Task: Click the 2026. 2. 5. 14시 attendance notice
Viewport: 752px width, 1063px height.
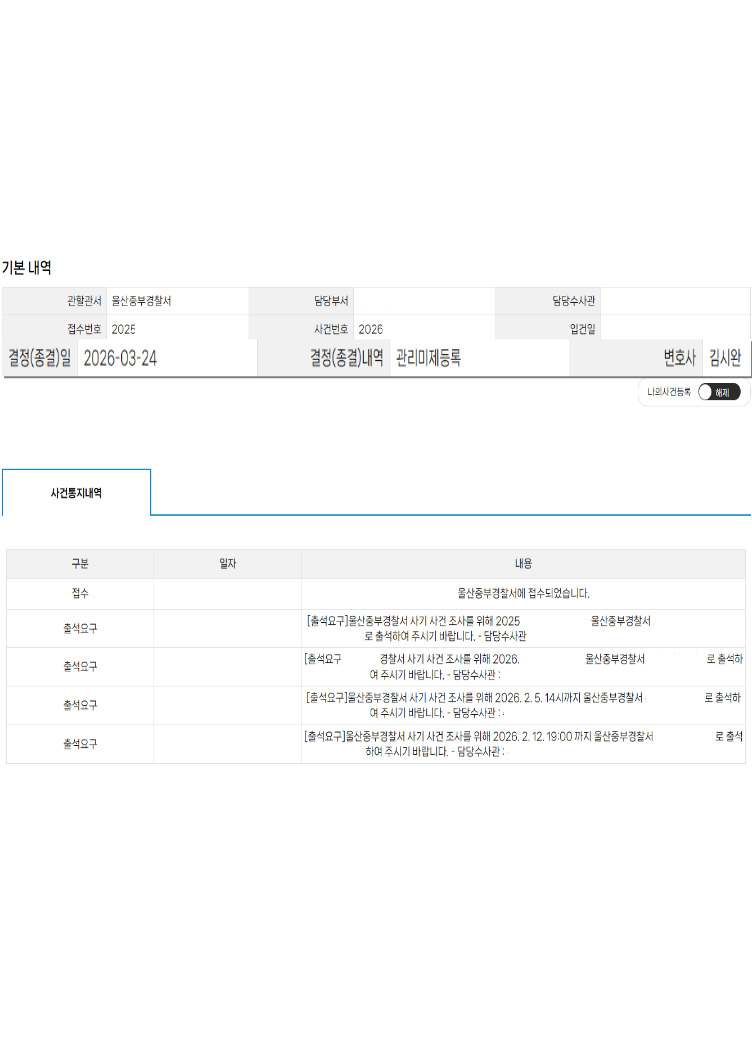Action: 523,705
